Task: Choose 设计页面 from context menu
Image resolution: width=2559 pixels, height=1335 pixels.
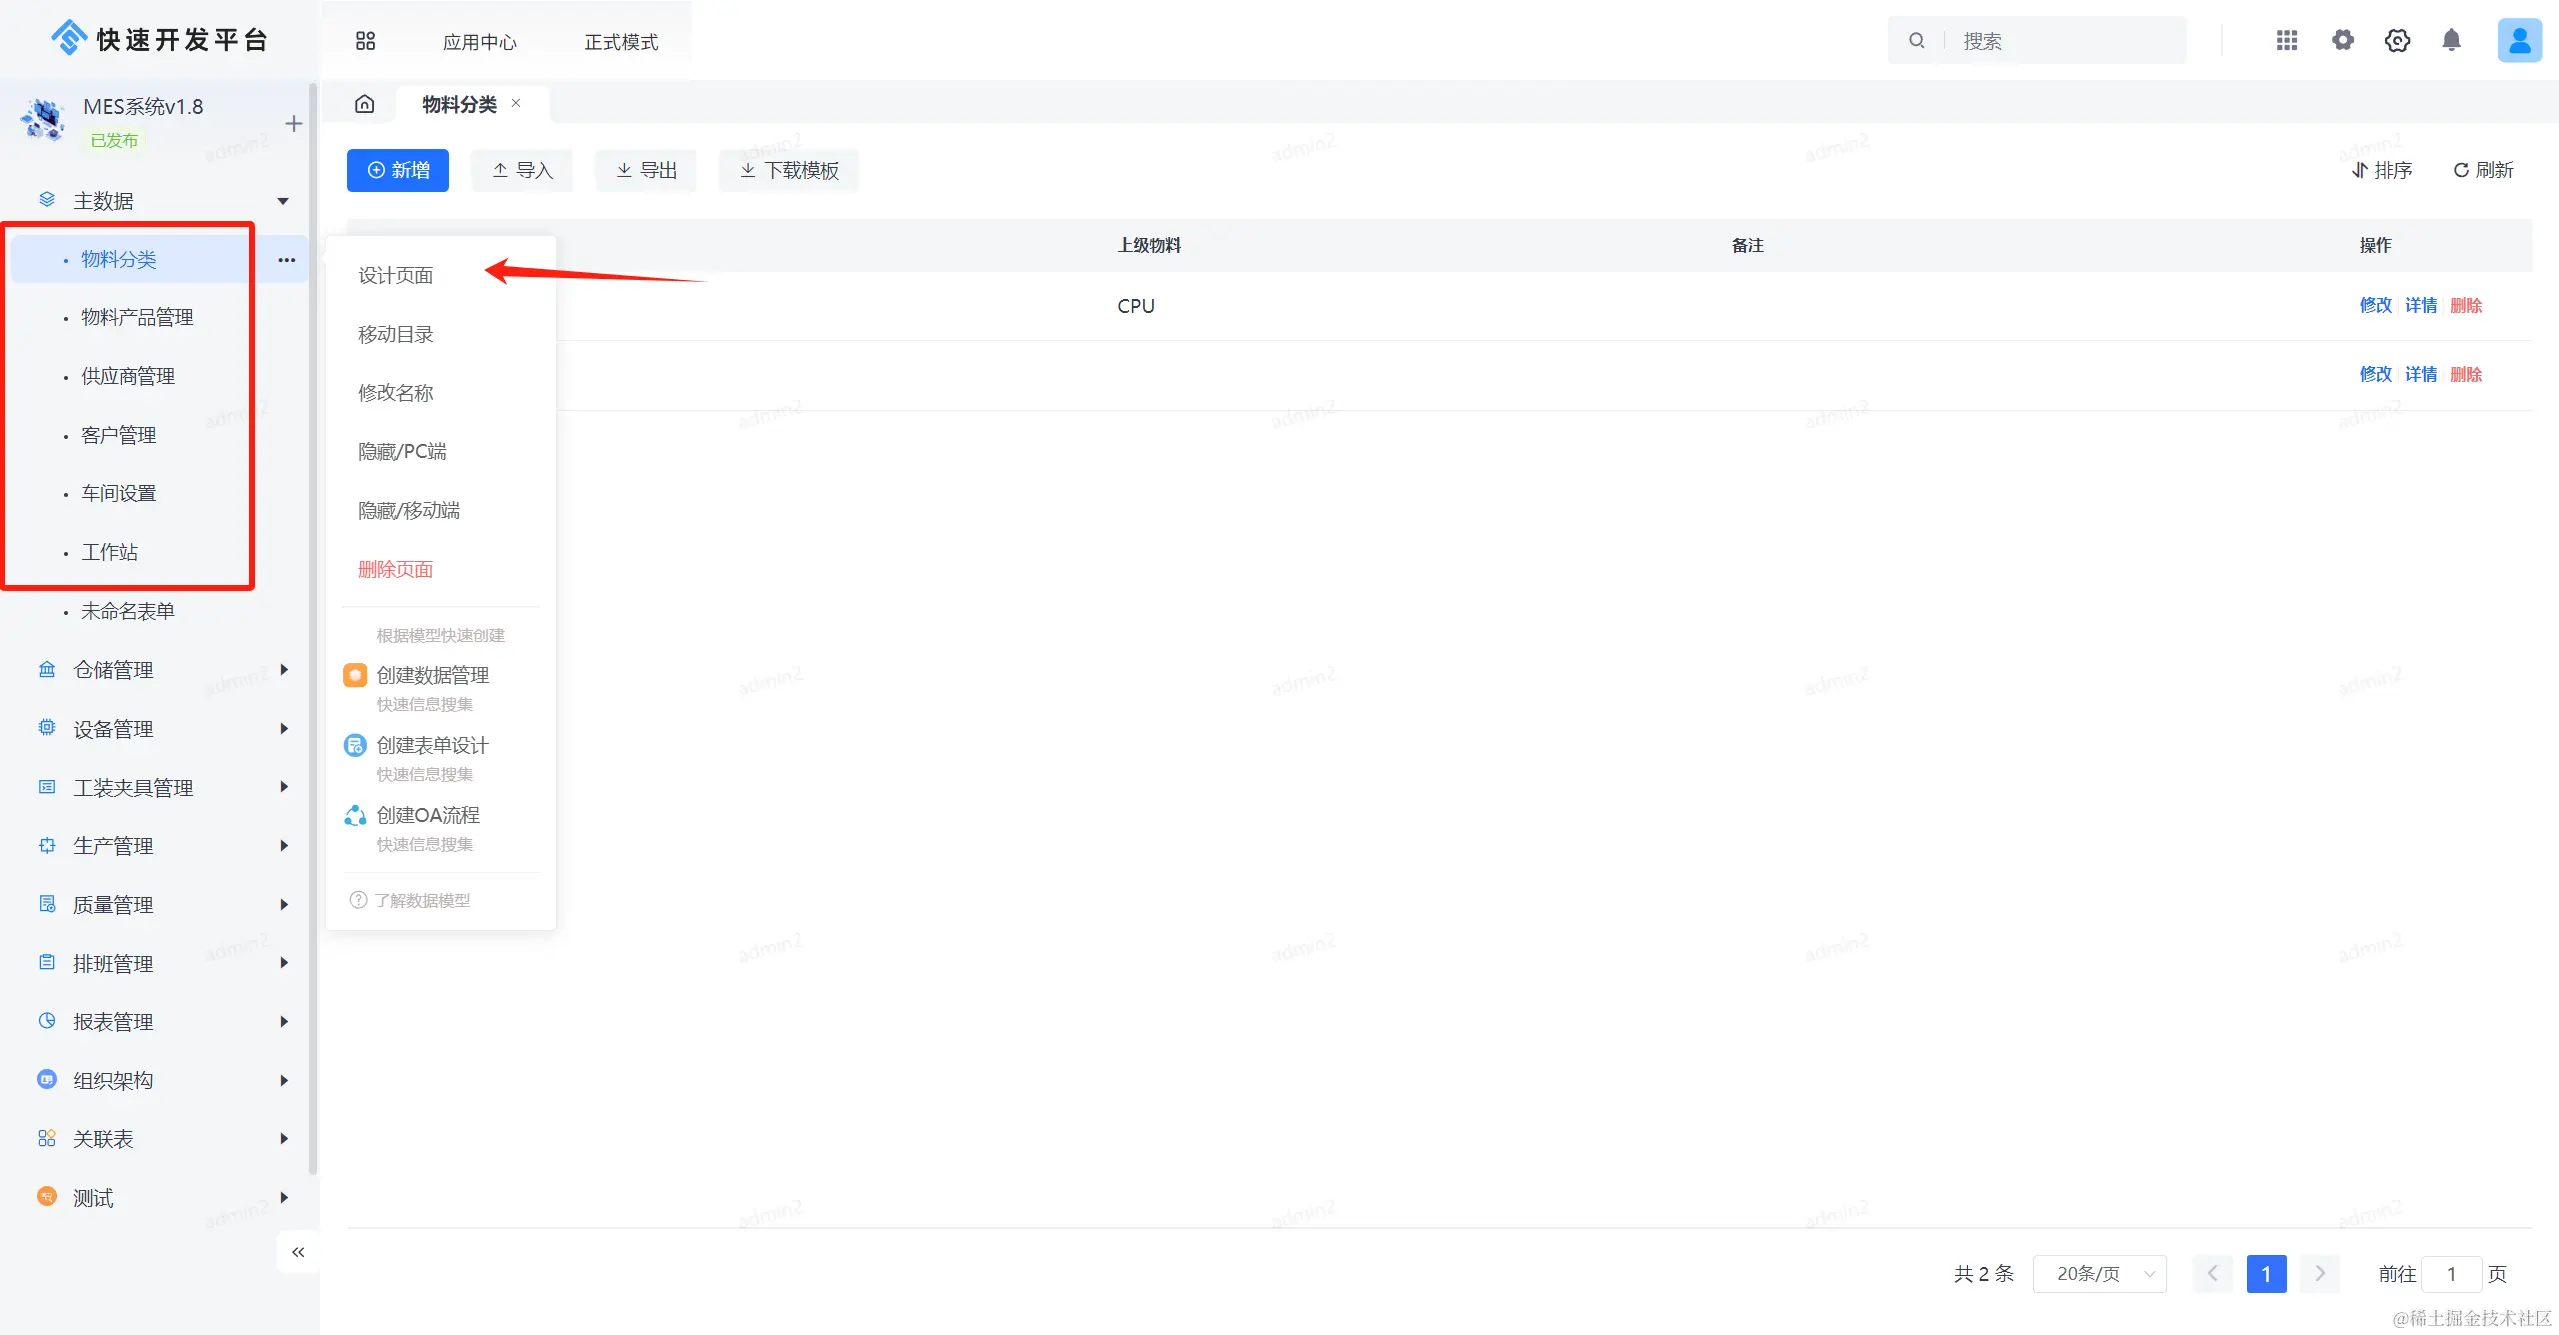Action: tap(395, 276)
